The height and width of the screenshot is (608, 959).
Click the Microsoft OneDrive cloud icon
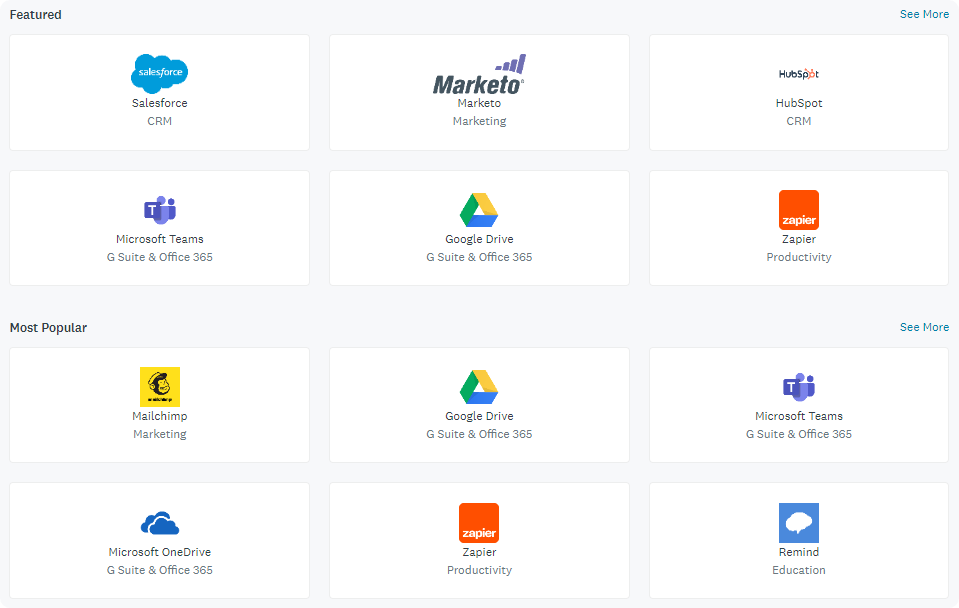(x=160, y=523)
